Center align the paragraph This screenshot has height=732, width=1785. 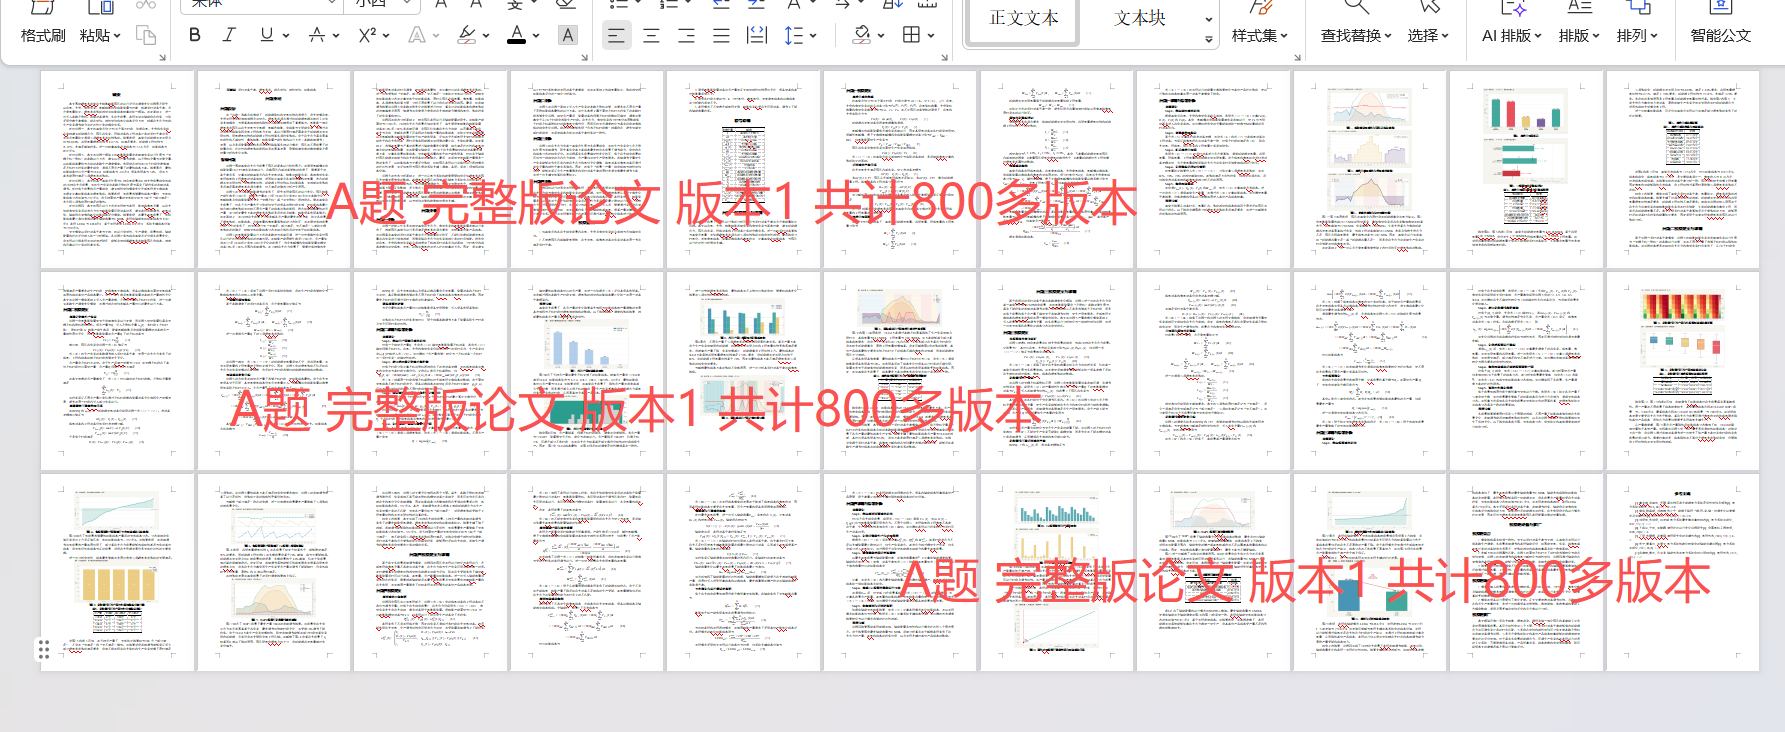click(x=651, y=36)
